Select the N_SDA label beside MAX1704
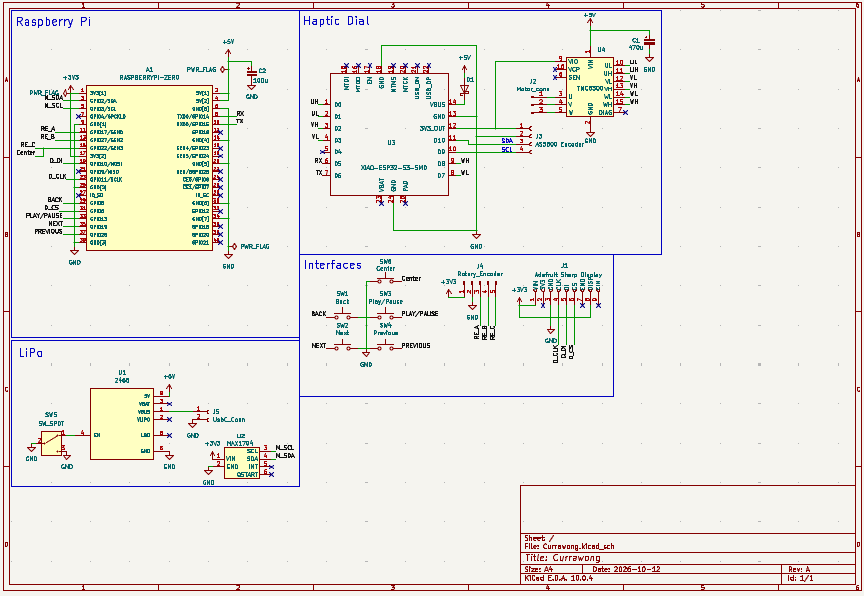The image size is (864, 596). pyautogui.click(x=285, y=456)
